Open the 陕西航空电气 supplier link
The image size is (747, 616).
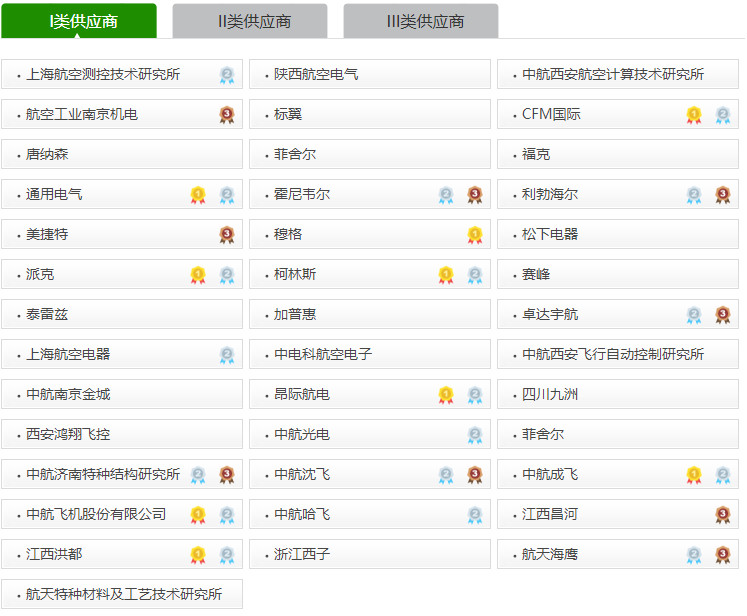pyautogui.click(x=316, y=74)
